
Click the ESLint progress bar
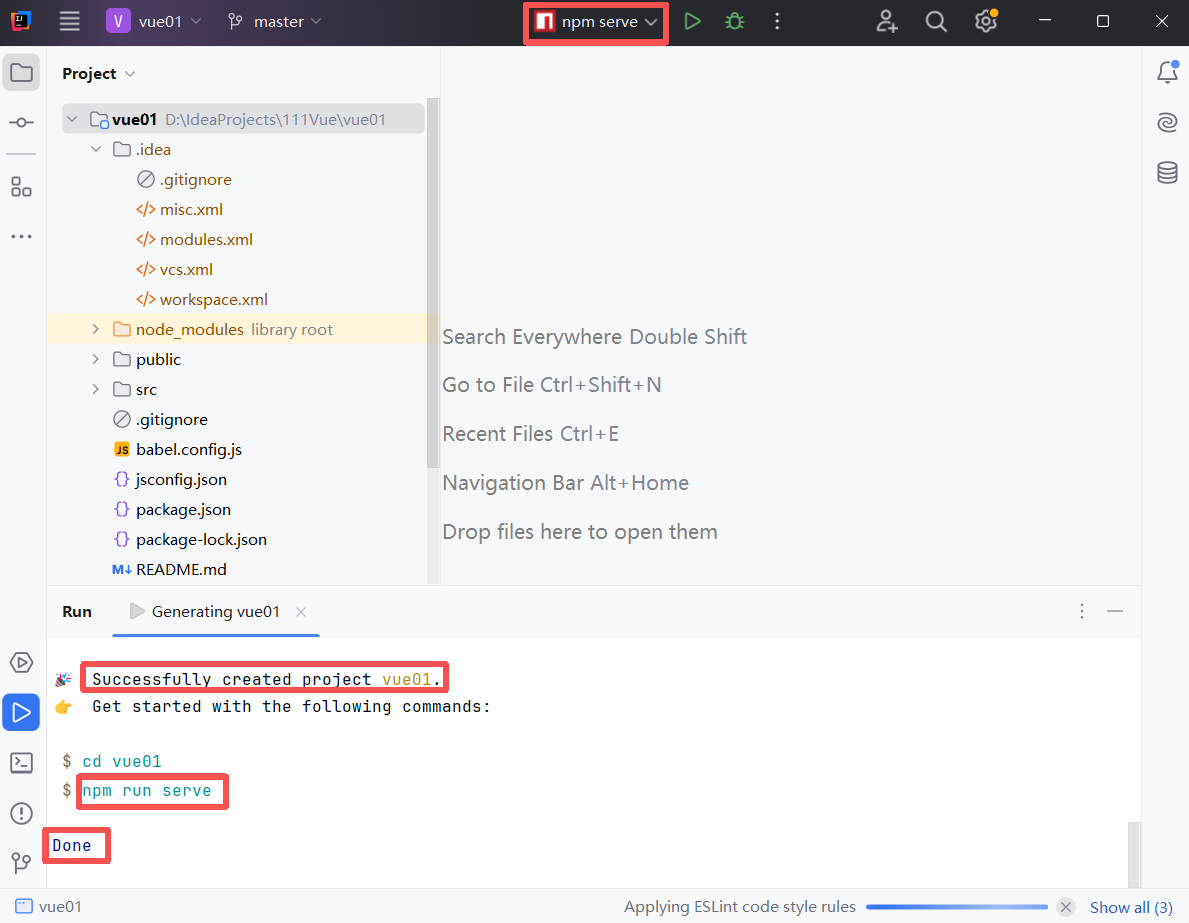pyautogui.click(x=957, y=906)
